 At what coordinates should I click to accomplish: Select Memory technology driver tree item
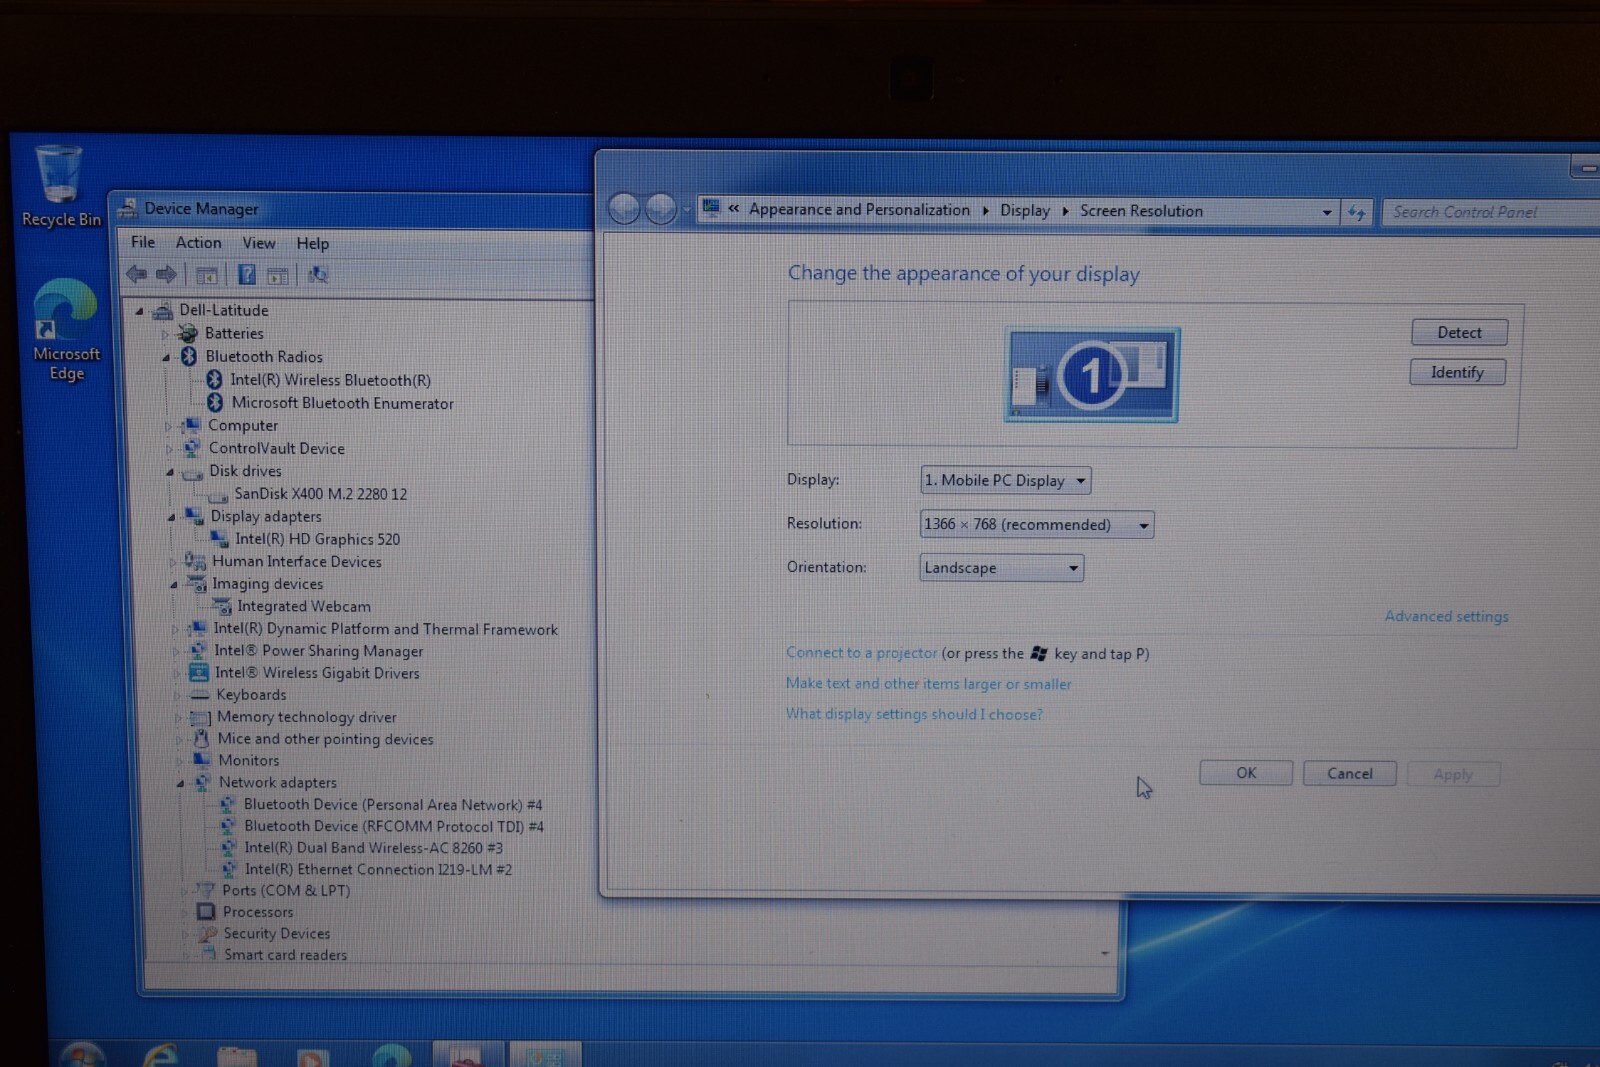point(306,717)
